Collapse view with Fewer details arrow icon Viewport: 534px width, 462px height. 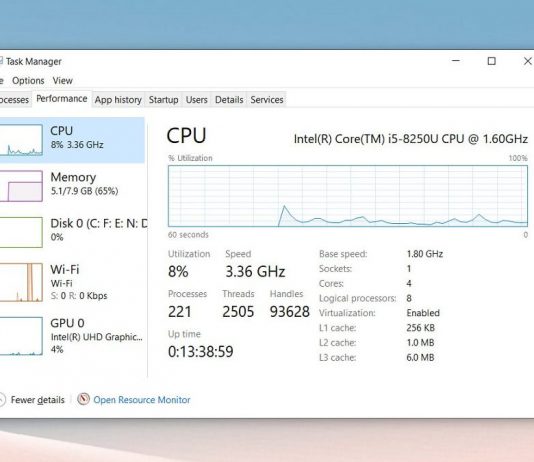click(x=2, y=399)
